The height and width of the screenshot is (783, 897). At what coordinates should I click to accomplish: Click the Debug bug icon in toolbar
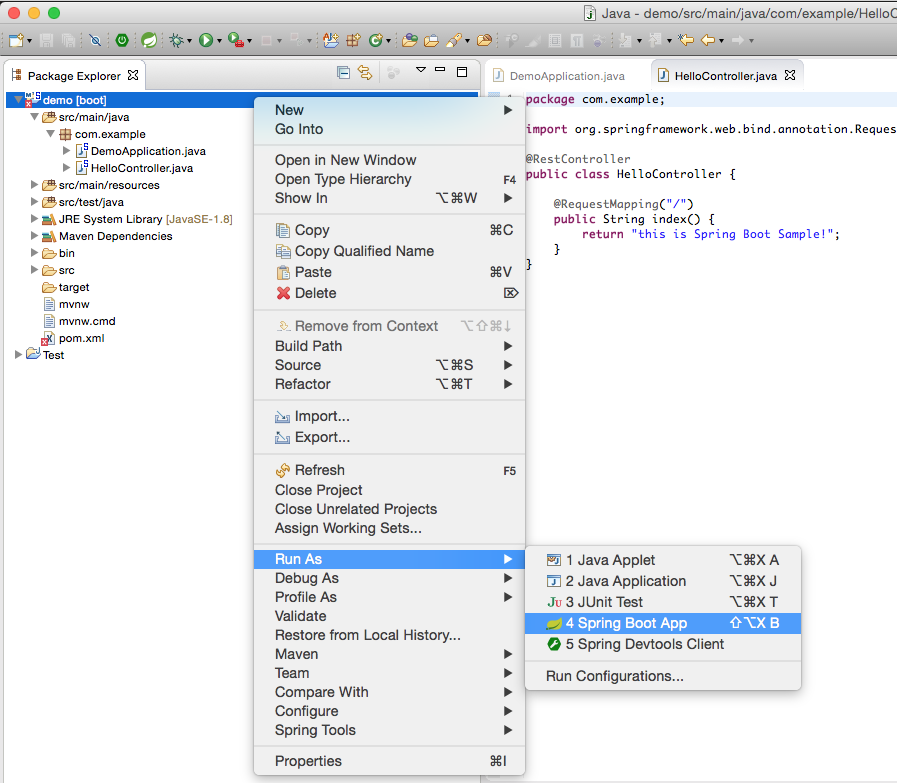176,40
